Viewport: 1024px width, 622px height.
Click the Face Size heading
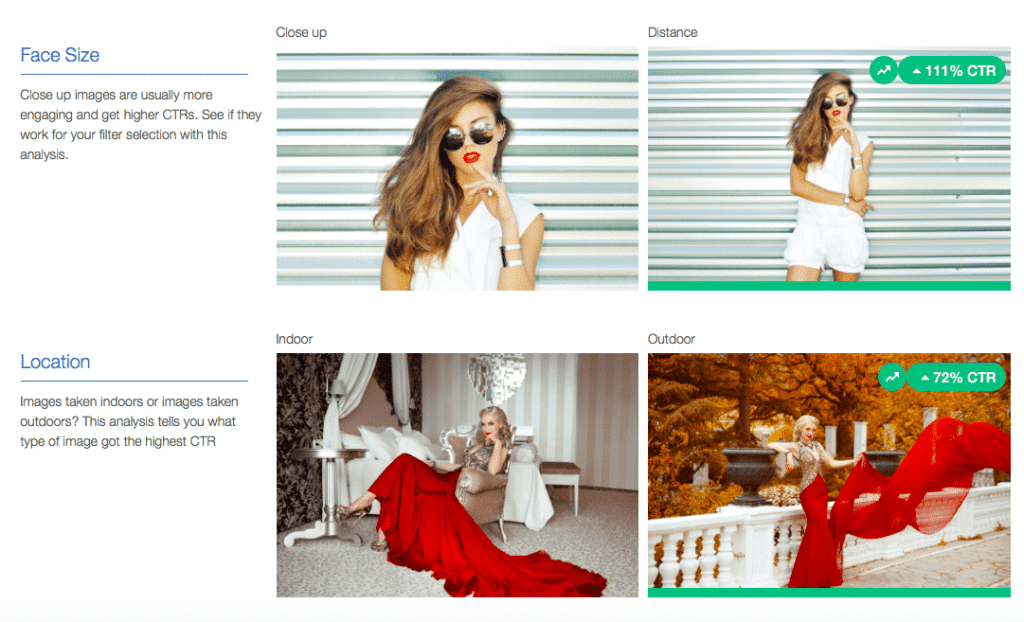tap(60, 55)
